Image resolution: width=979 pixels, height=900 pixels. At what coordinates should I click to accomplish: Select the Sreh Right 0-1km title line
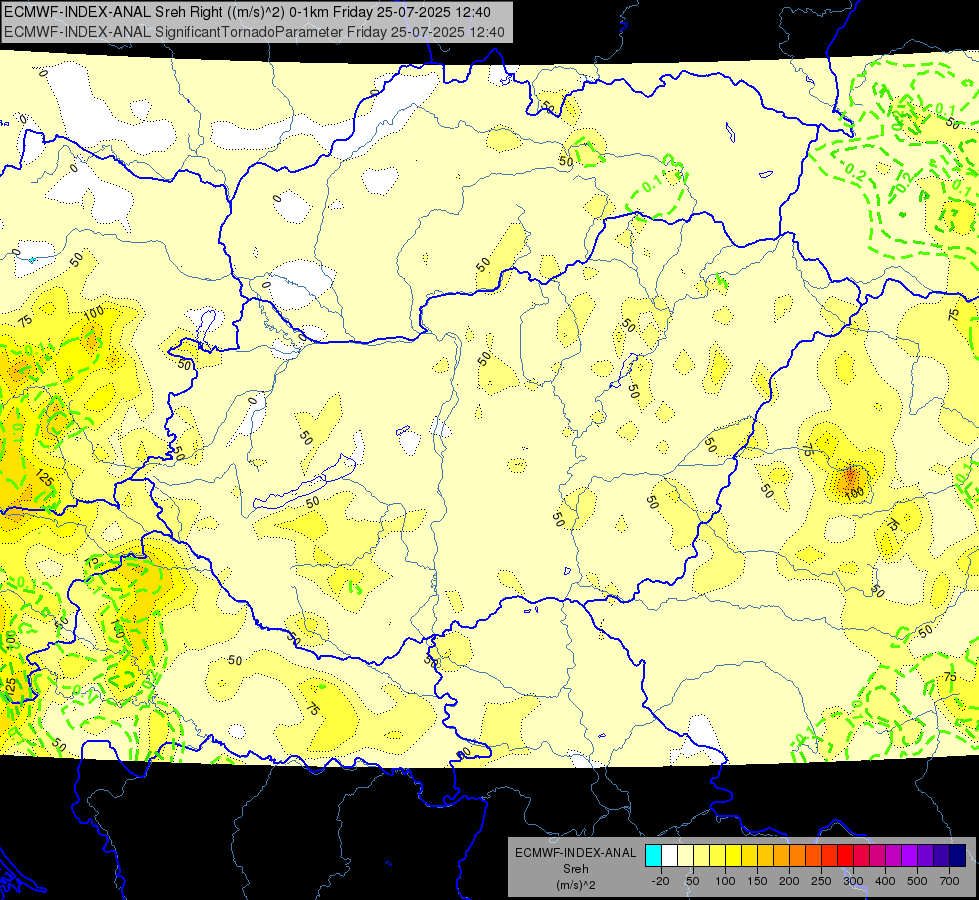point(247,12)
